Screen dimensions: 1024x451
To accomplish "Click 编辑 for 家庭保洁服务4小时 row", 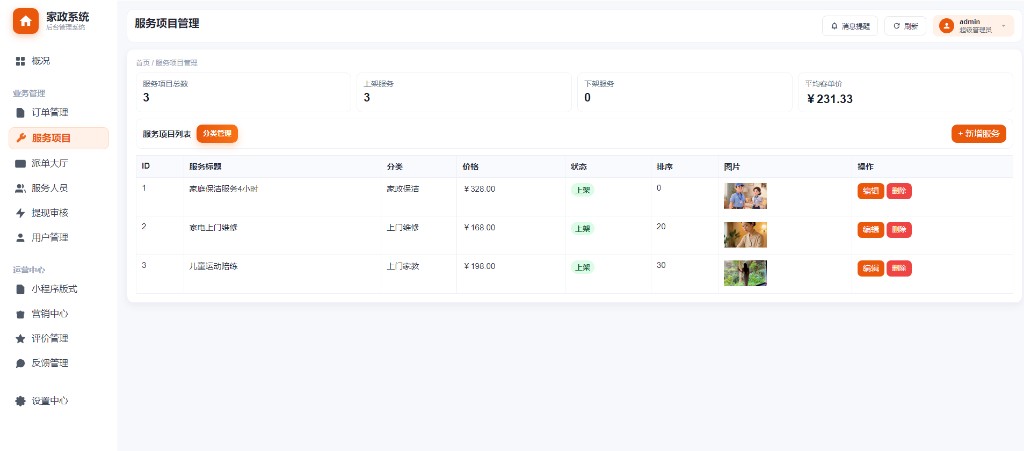I will 871,191.
